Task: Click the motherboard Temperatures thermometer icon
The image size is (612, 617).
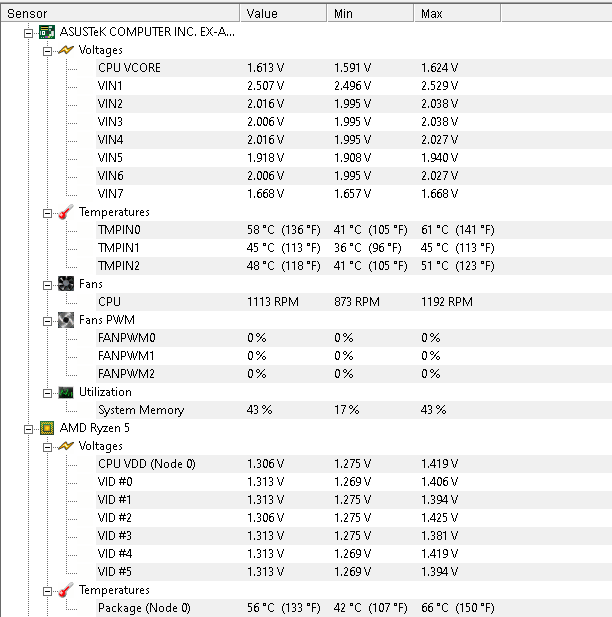Action: coord(66,212)
